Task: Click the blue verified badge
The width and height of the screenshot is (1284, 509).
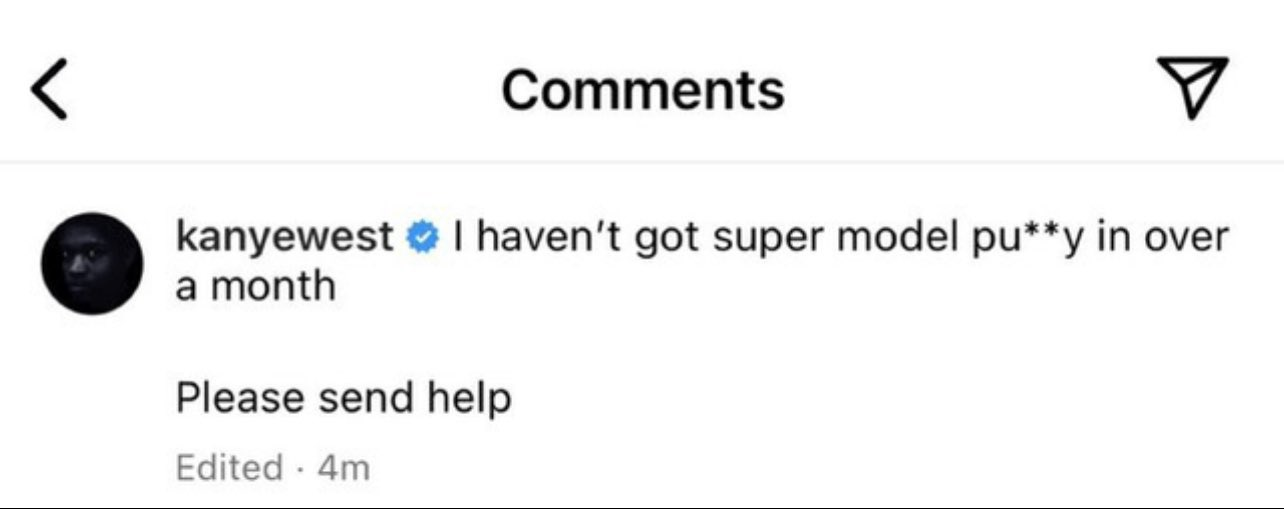Action: [422, 238]
